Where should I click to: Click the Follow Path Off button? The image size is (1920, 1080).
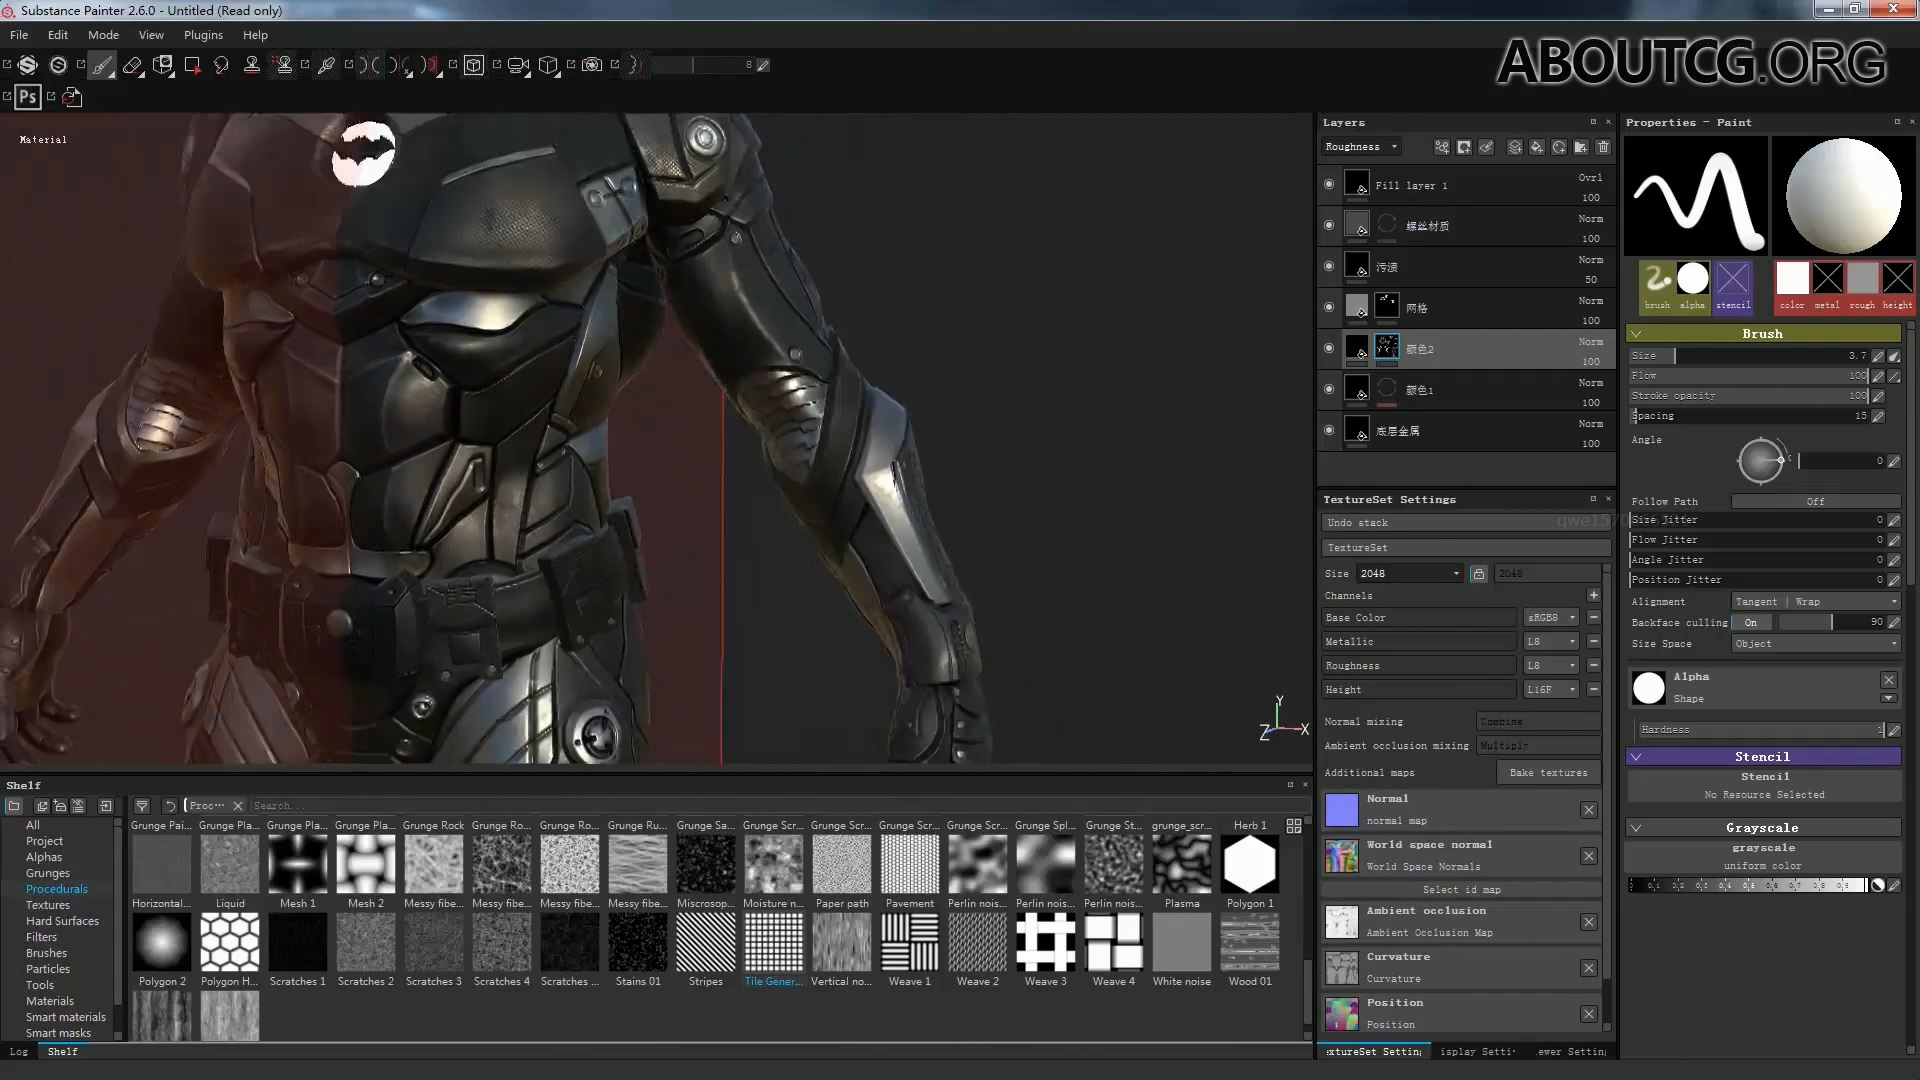[1815, 502]
